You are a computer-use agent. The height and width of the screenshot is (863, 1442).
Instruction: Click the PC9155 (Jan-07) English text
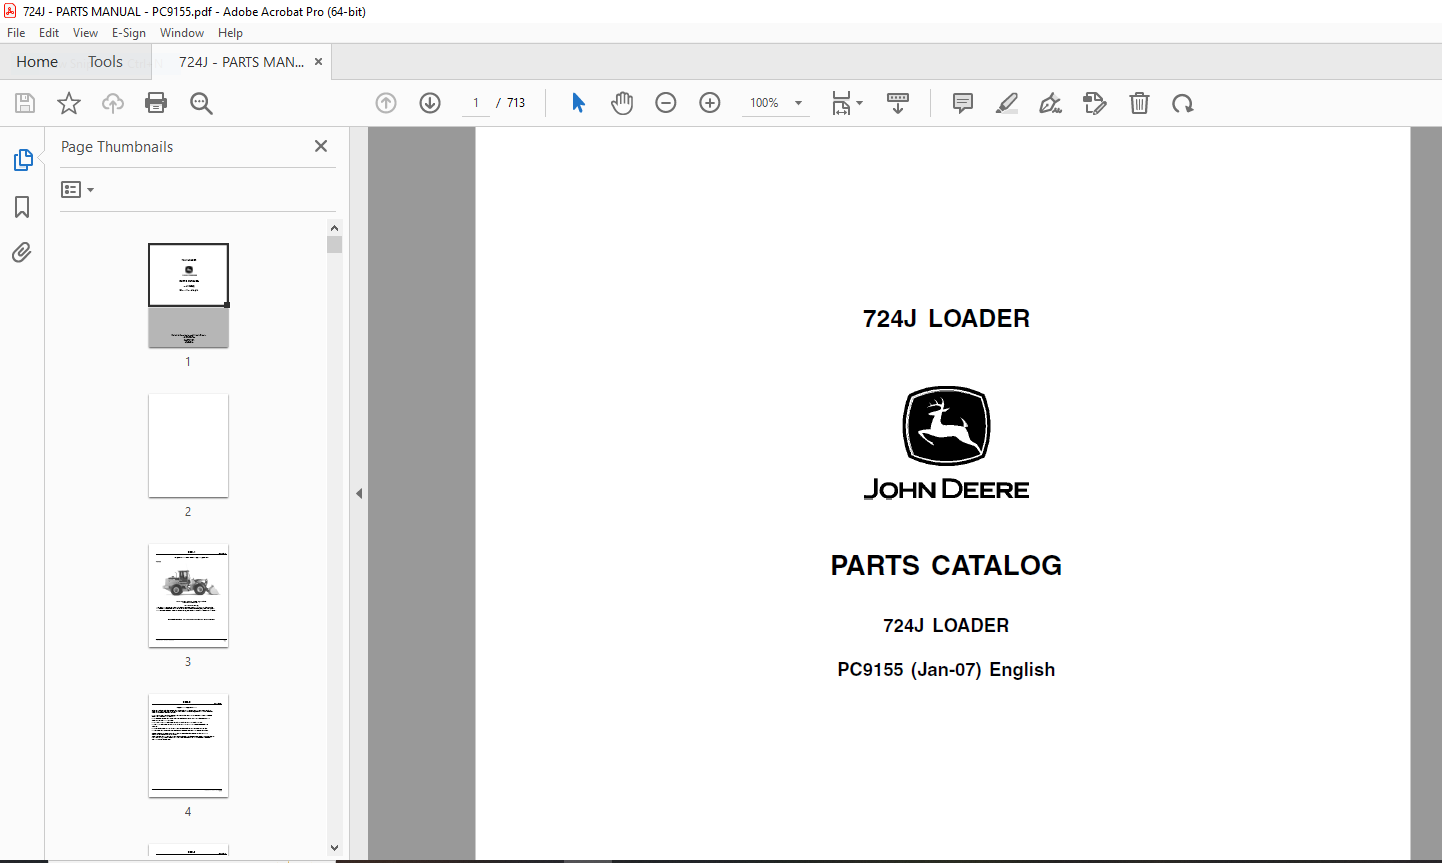click(946, 670)
